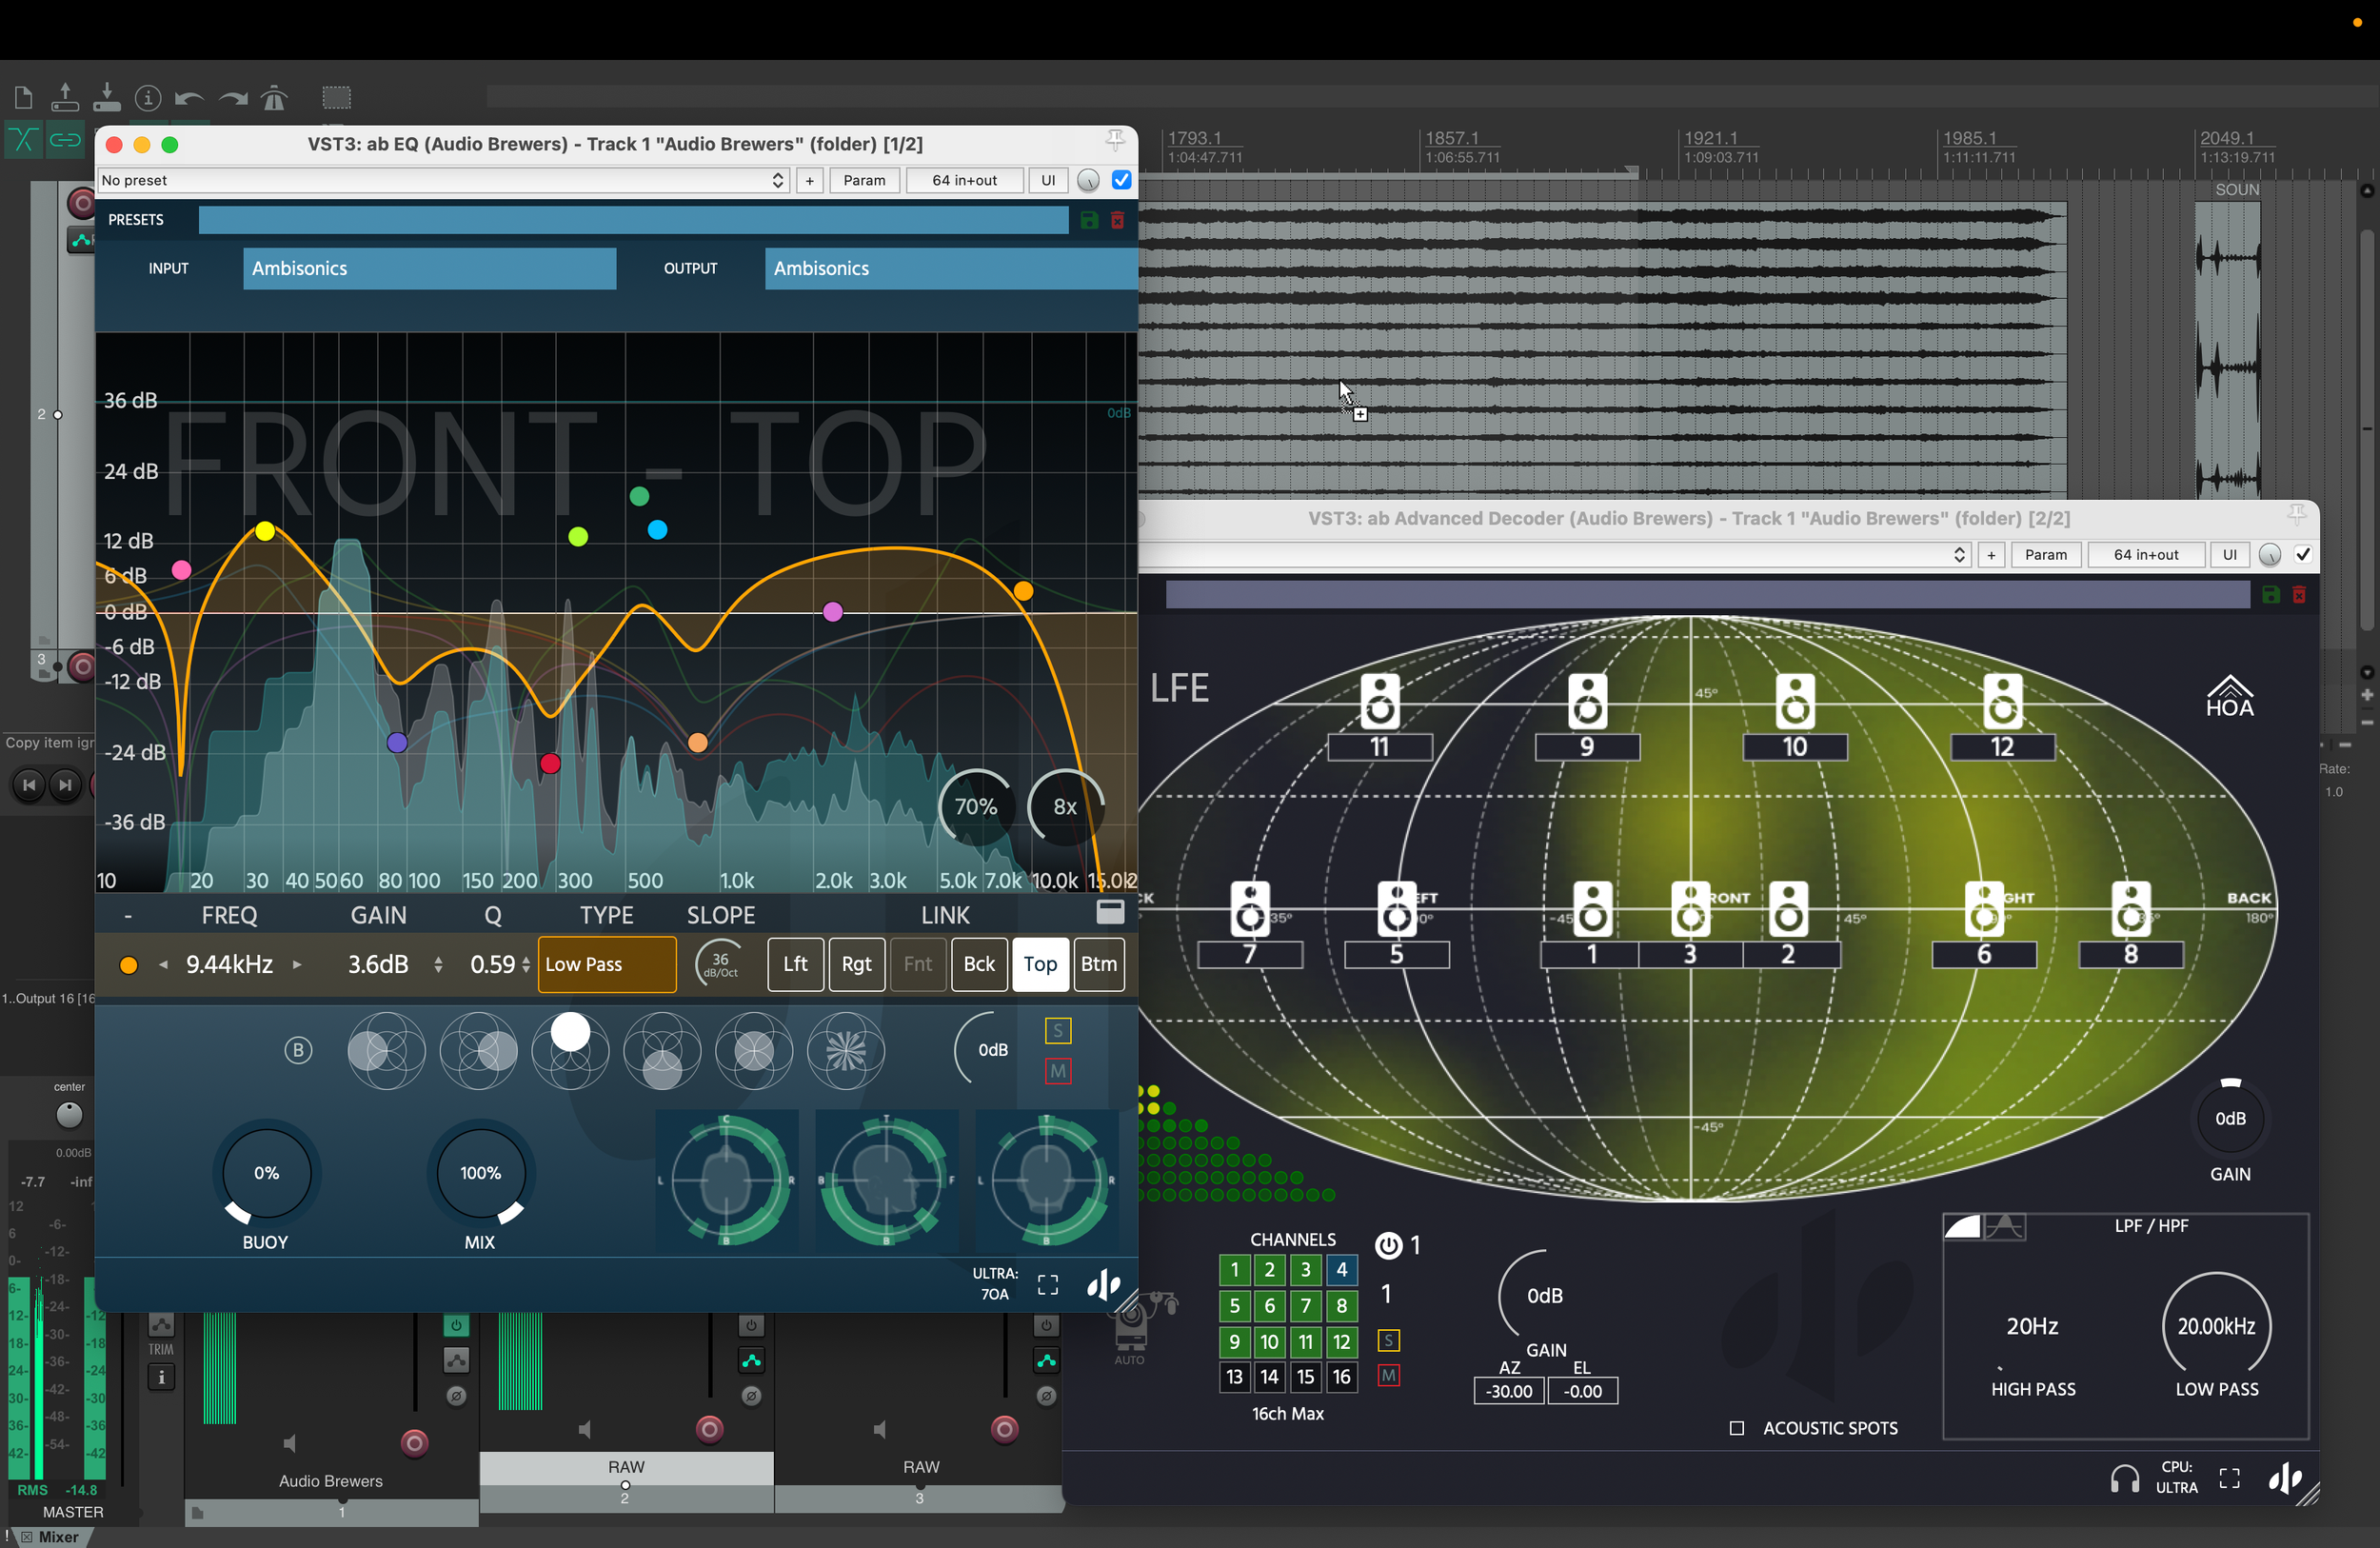Click the Low Pass filter type button
Viewport: 2380px width, 1548px height.
606,964
